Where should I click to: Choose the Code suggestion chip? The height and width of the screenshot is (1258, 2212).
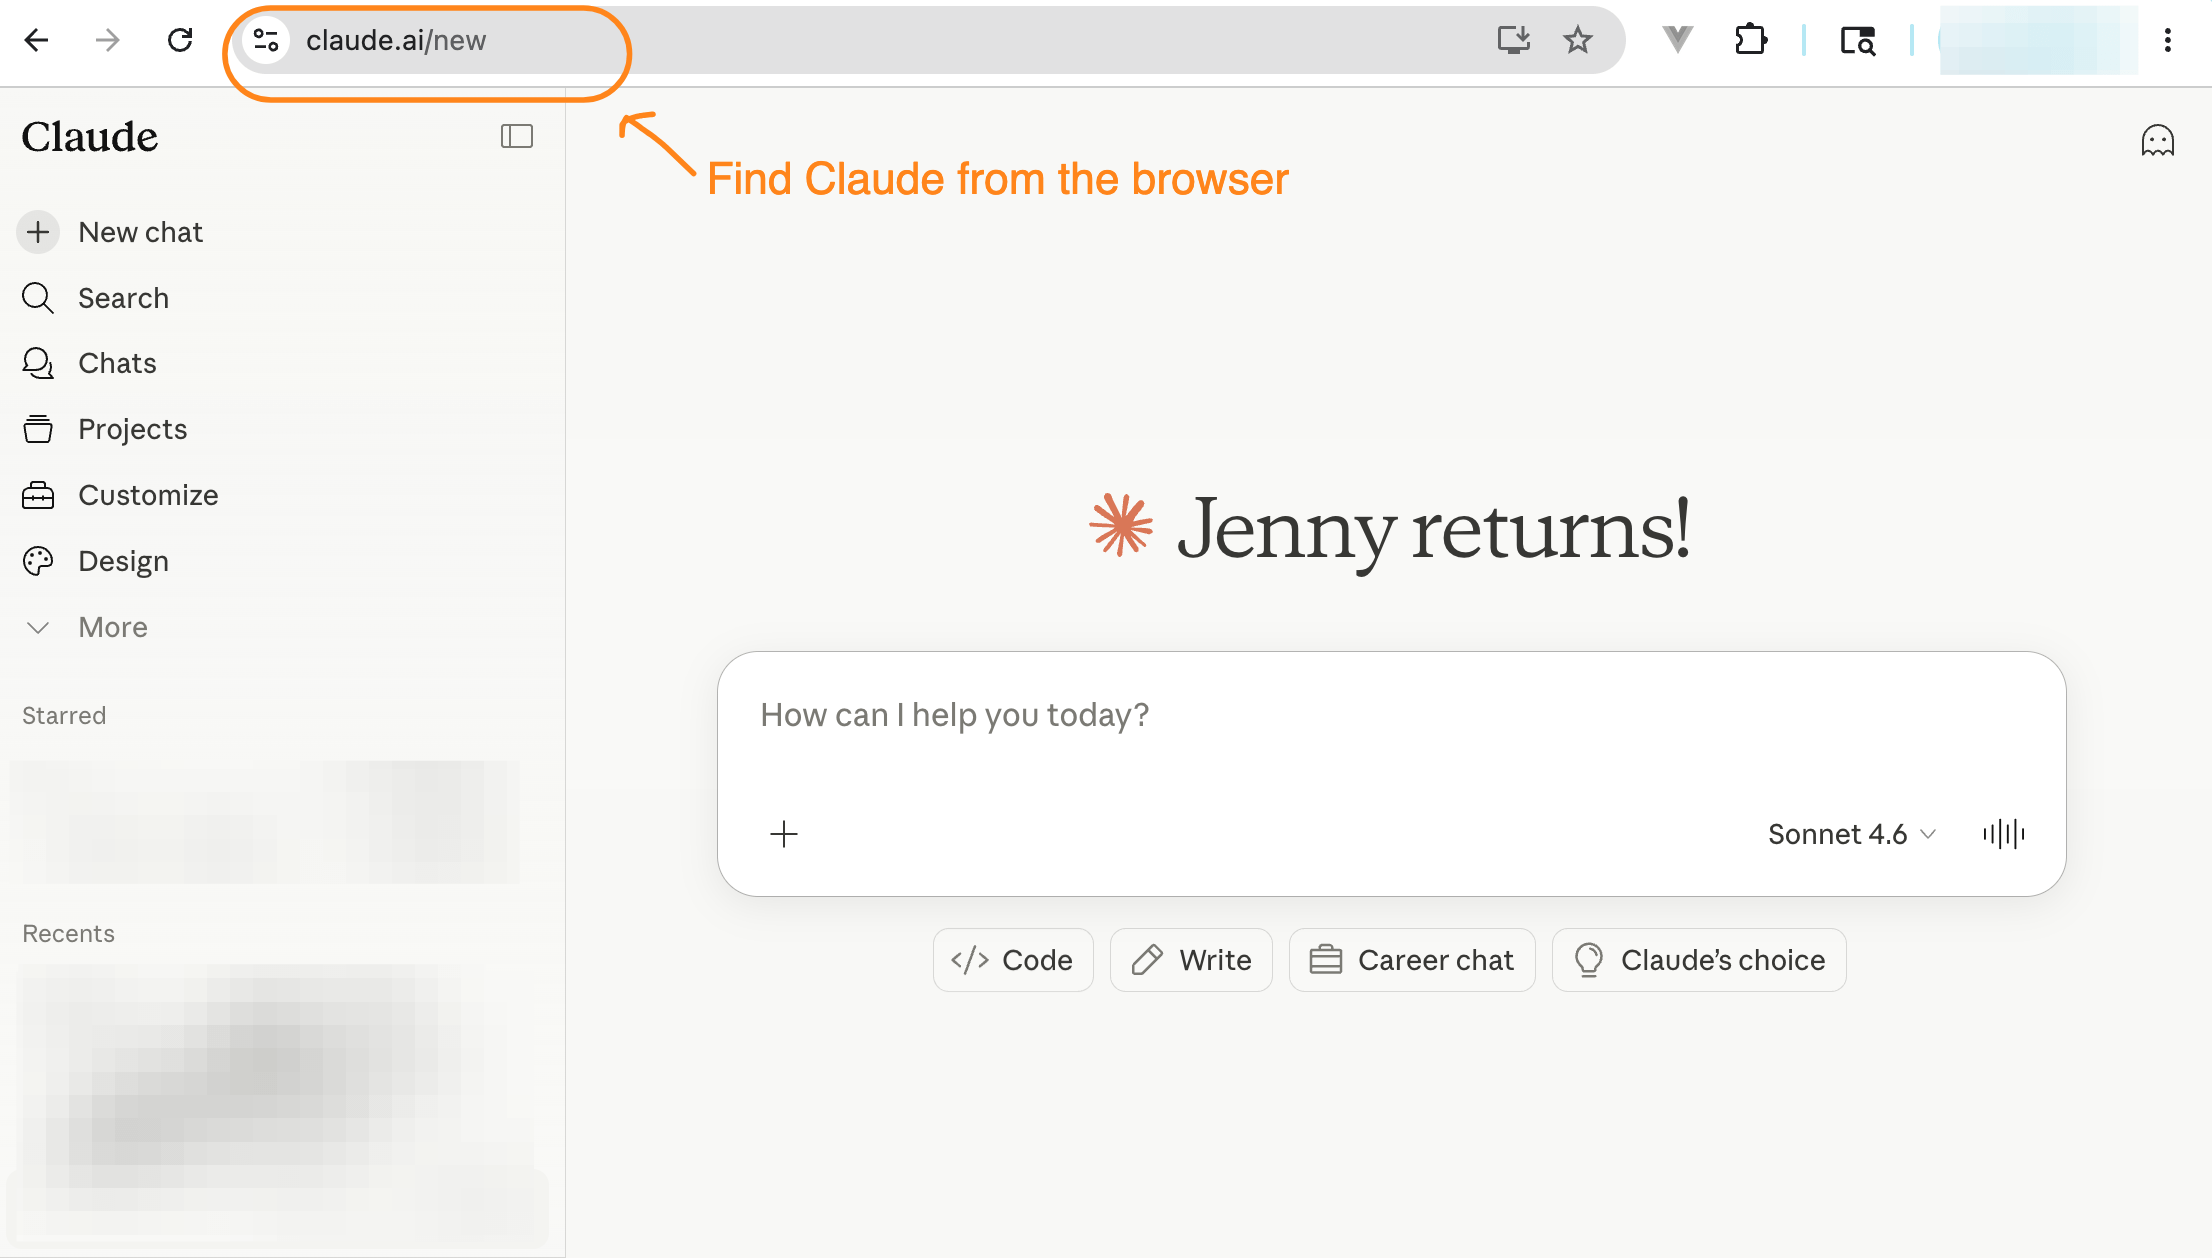point(1013,960)
